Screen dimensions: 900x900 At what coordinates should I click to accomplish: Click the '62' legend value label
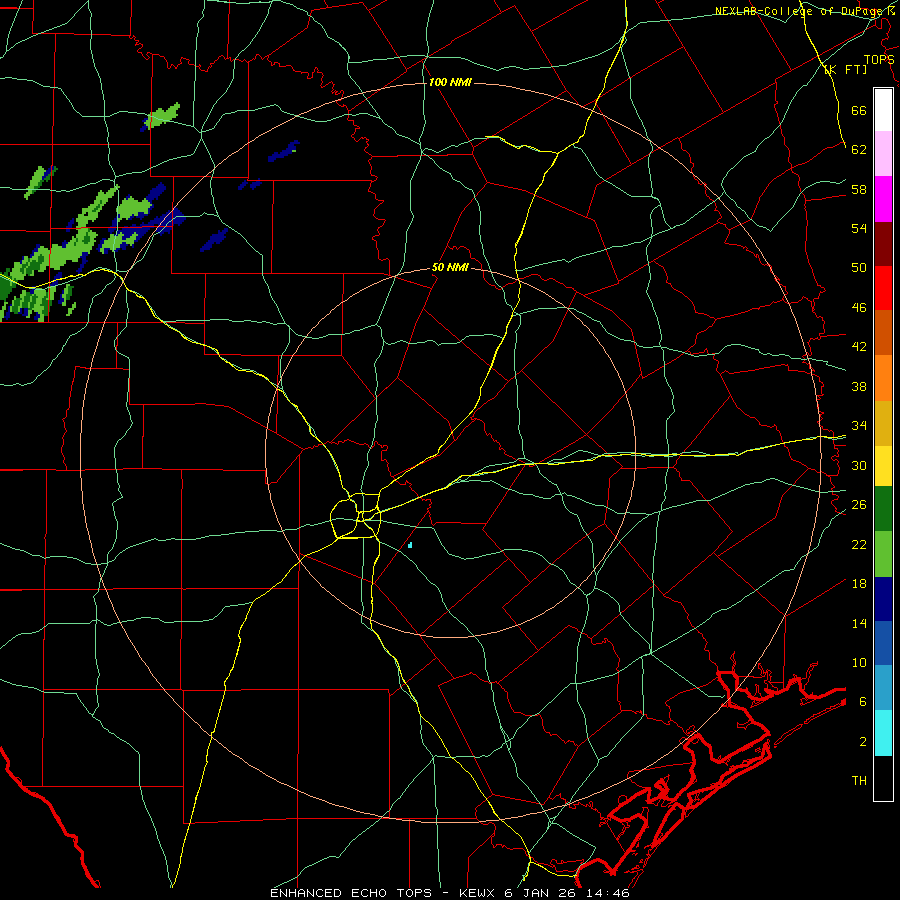click(x=859, y=149)
